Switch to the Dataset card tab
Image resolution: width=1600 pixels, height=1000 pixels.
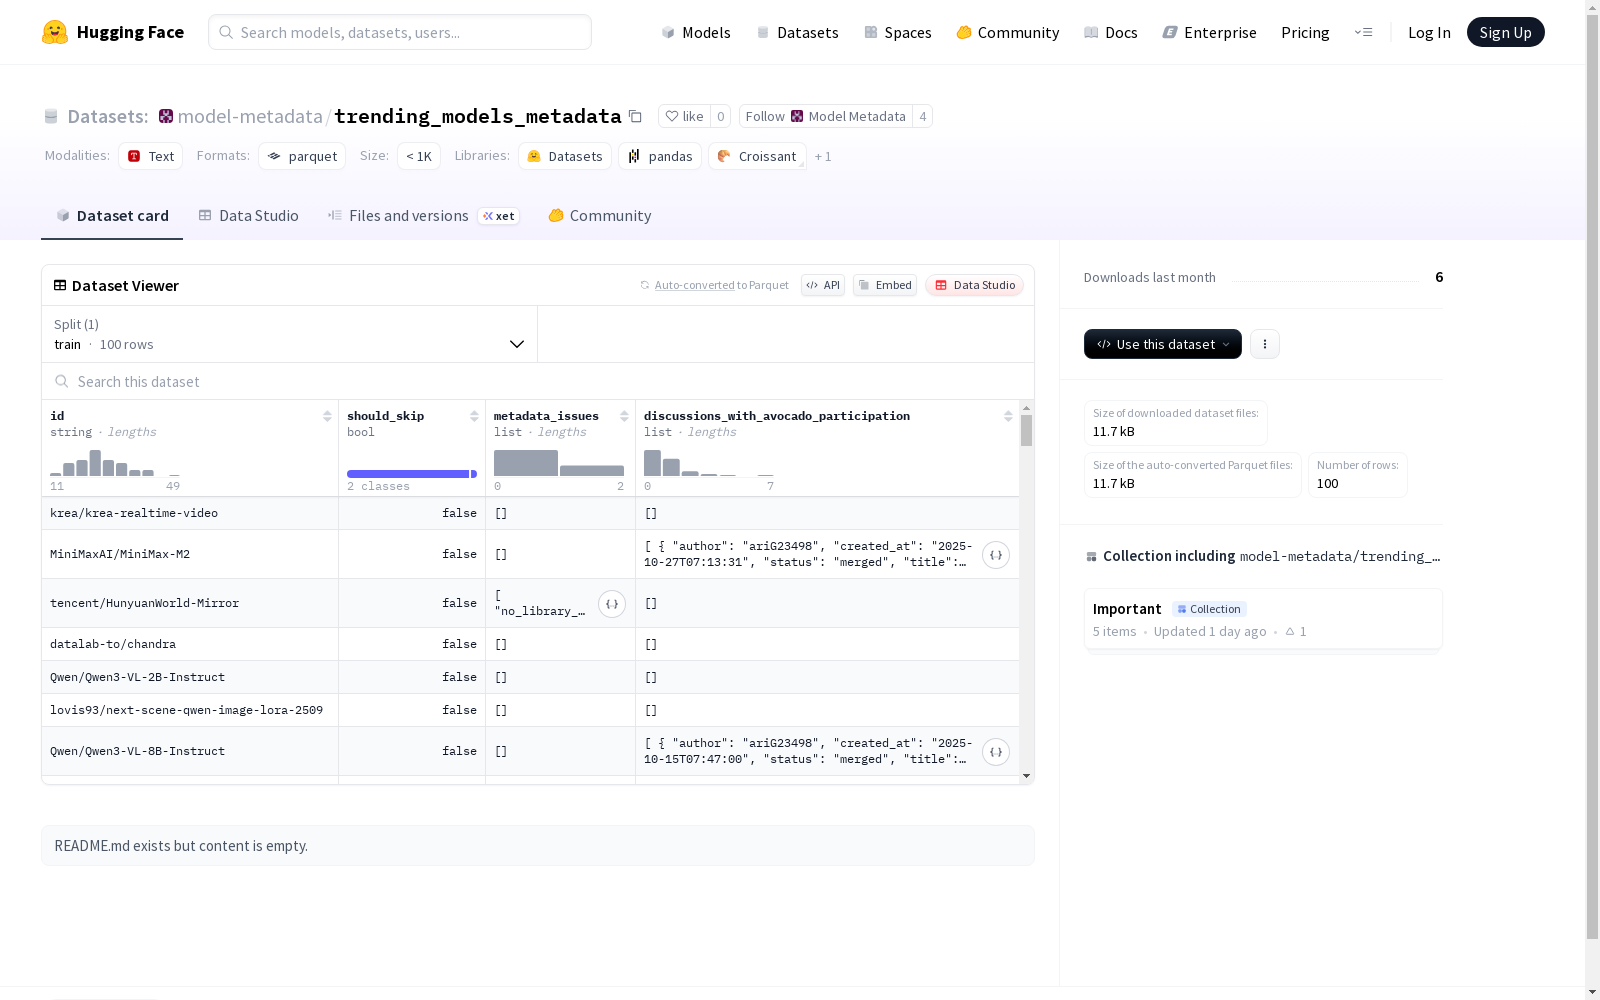[x=112, y=216]
